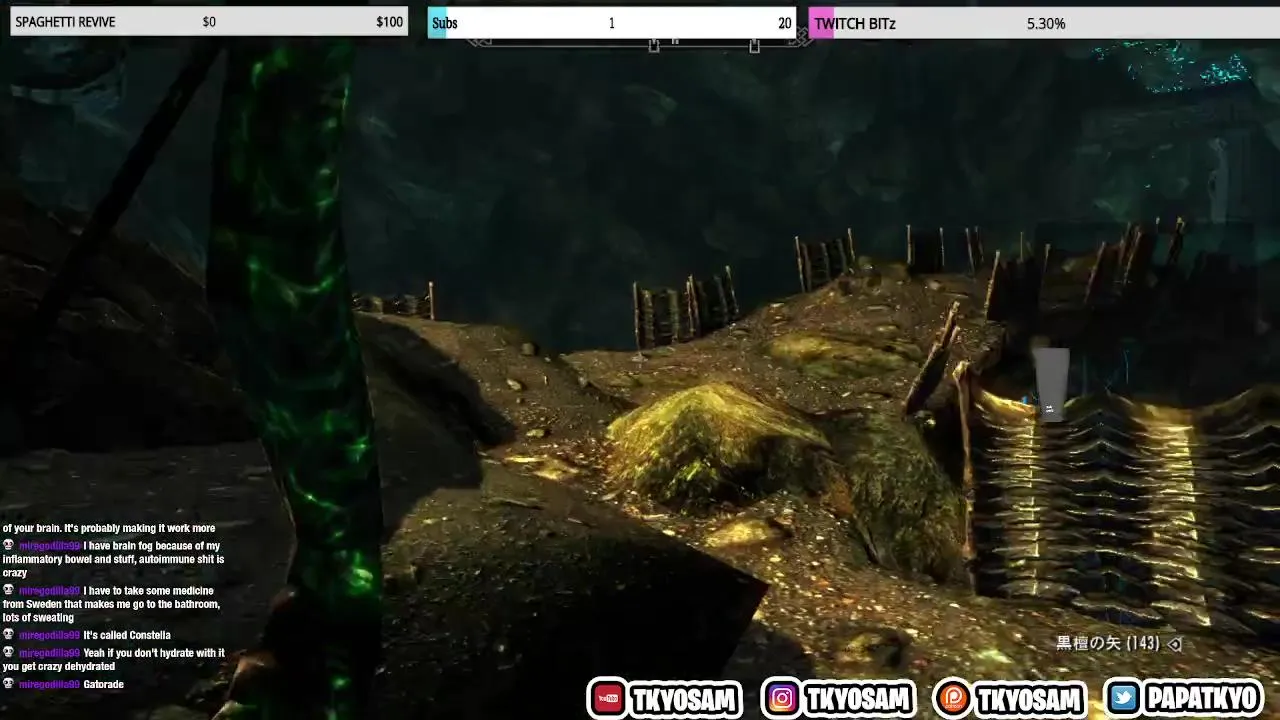Click the skull badge beside the Gatorade message
Image resolution: width=1280 pixels, height=720 pixels.
coord(8,684)
